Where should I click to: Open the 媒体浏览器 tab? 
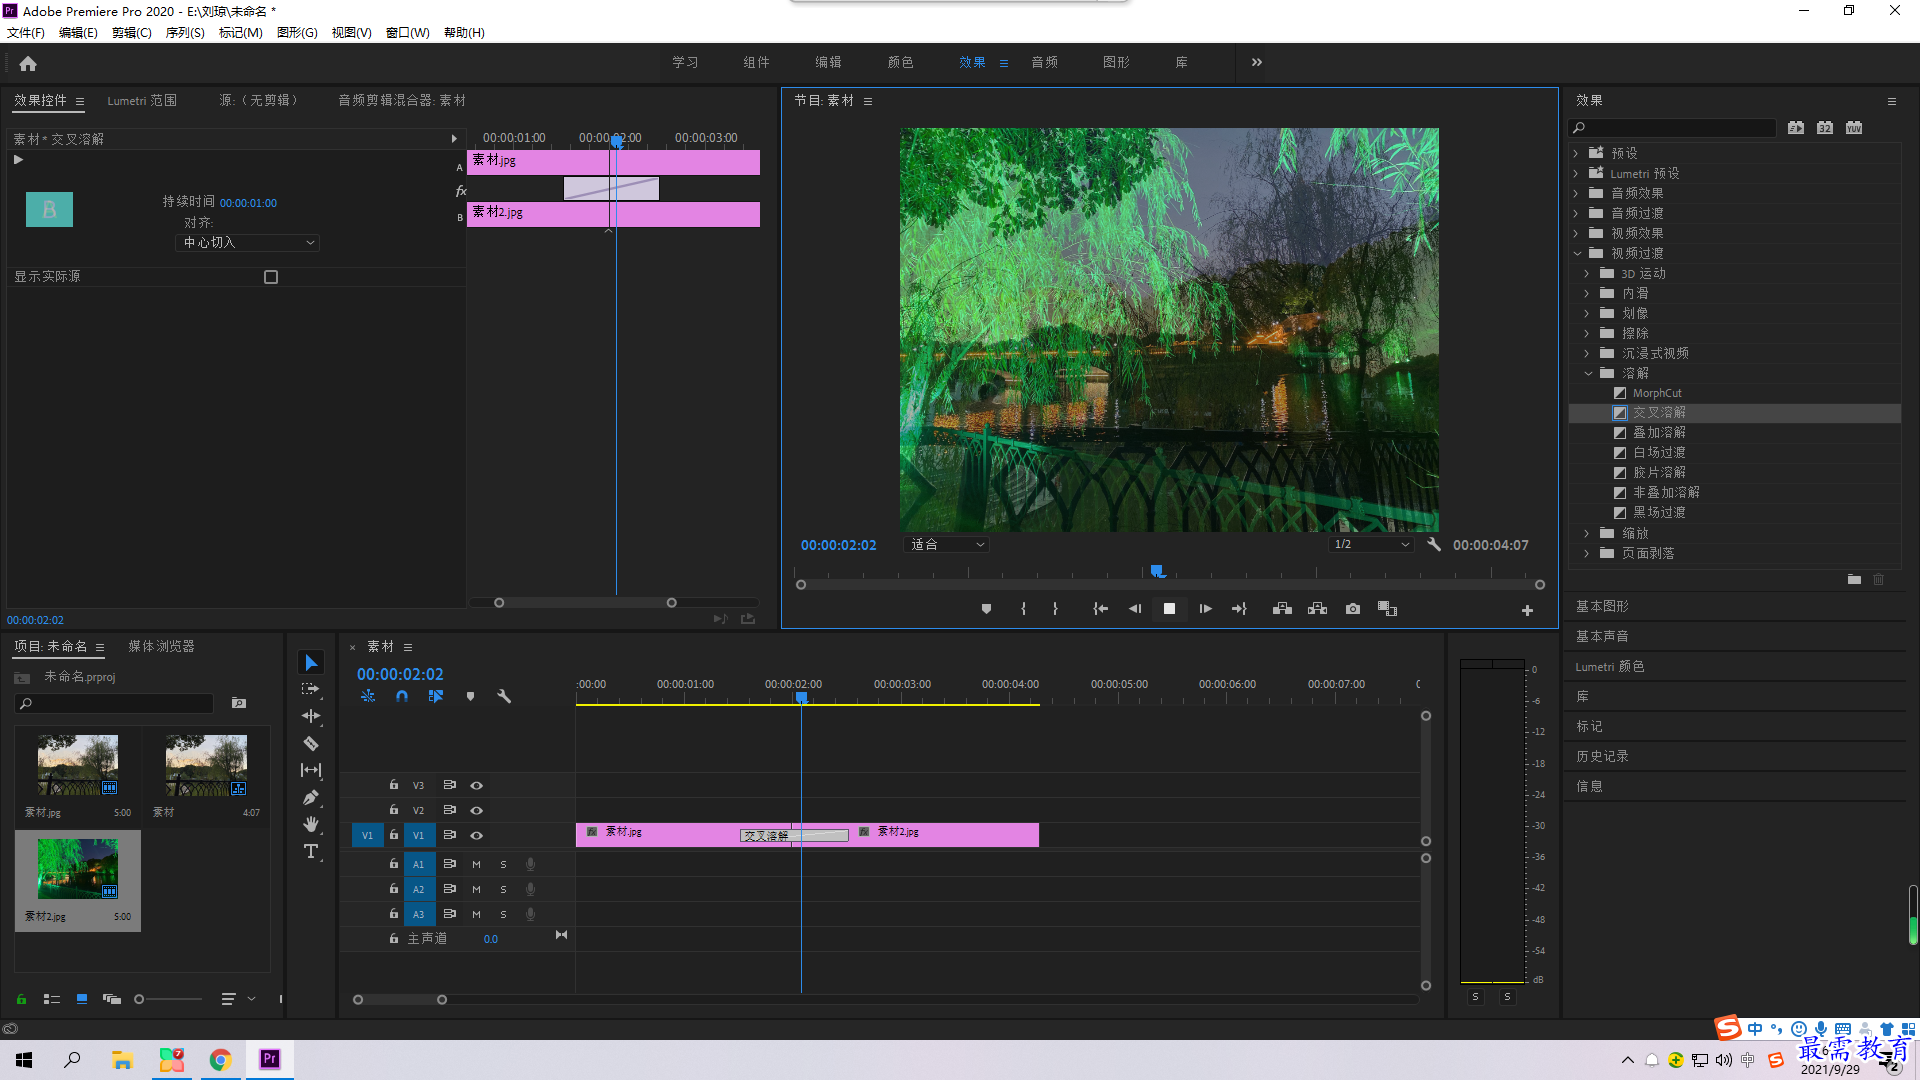[x=161, y=646]
